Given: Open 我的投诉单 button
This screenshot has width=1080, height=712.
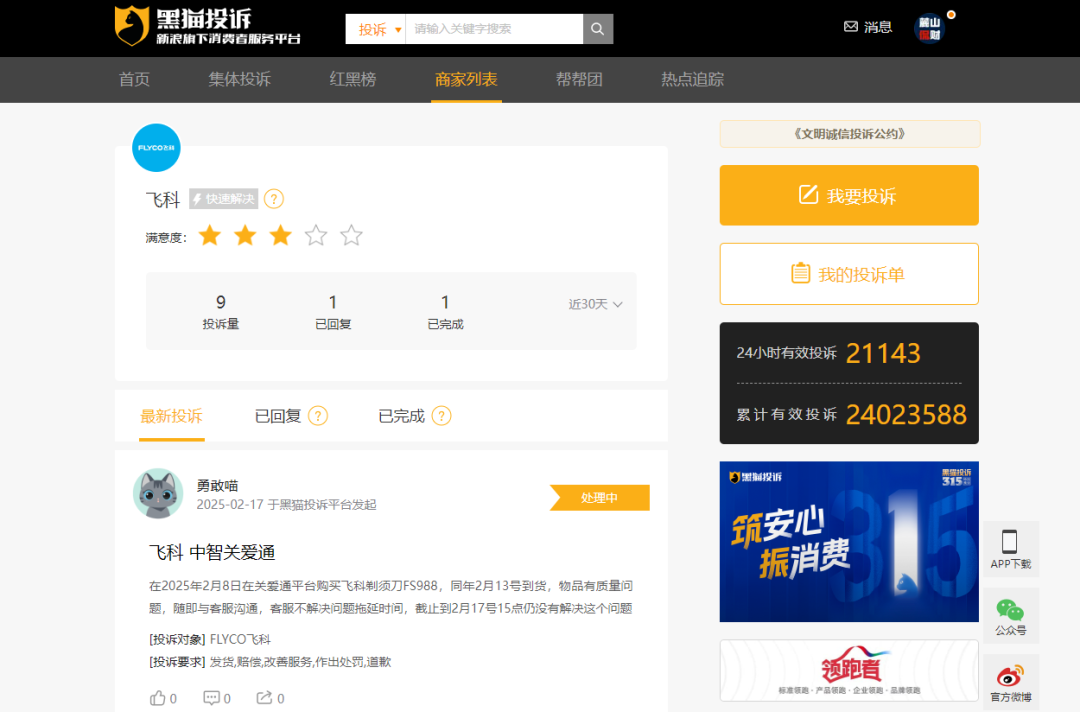Looking at the screenshot, I should [x=849, y=274].
